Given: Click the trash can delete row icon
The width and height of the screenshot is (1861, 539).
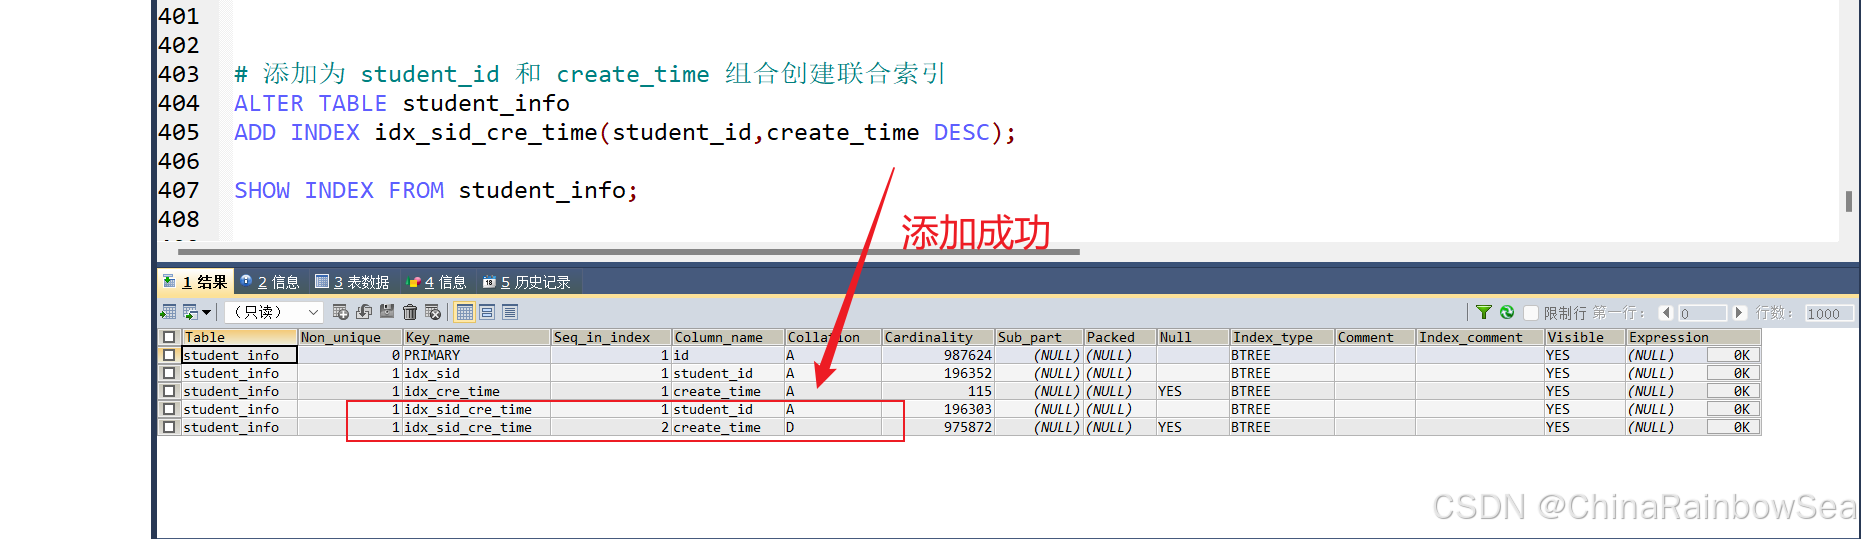Looking at the screenshot, I should point(410,313).
